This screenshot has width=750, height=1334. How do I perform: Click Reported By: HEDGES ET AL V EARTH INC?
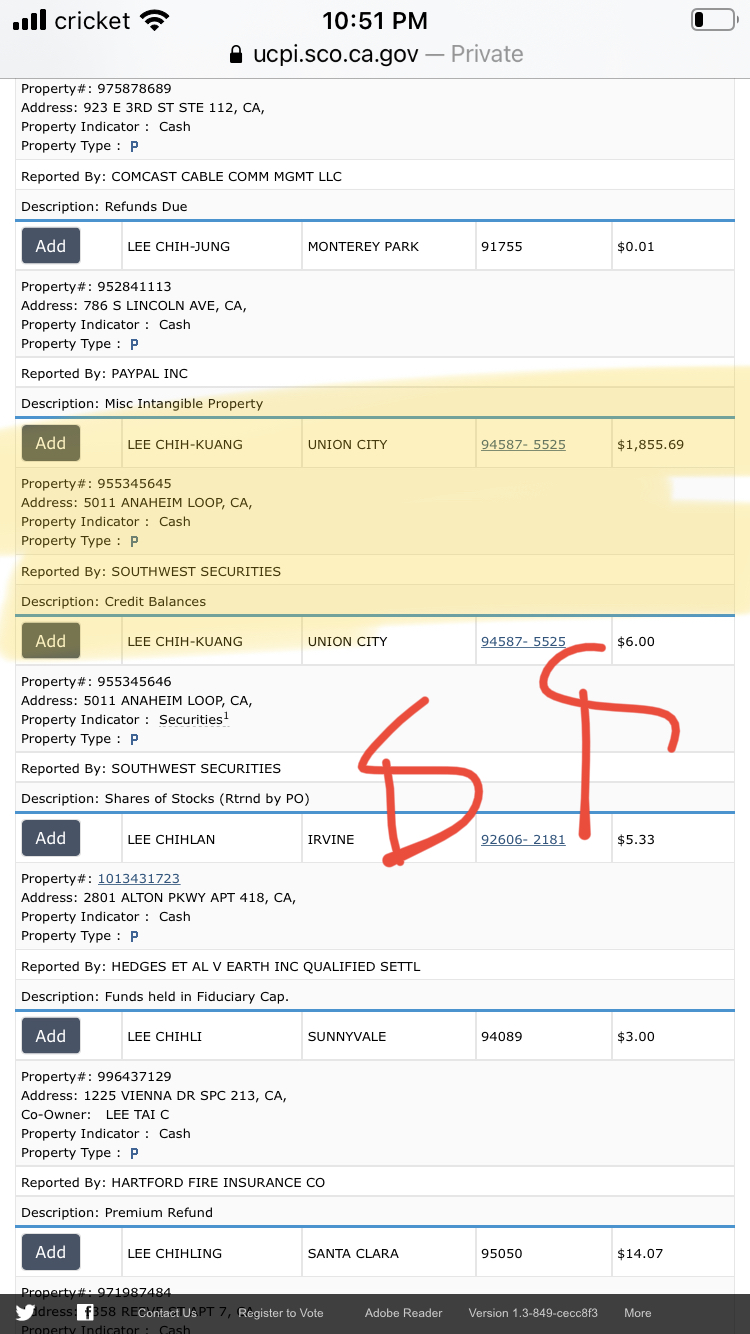[x=221, y=966]
